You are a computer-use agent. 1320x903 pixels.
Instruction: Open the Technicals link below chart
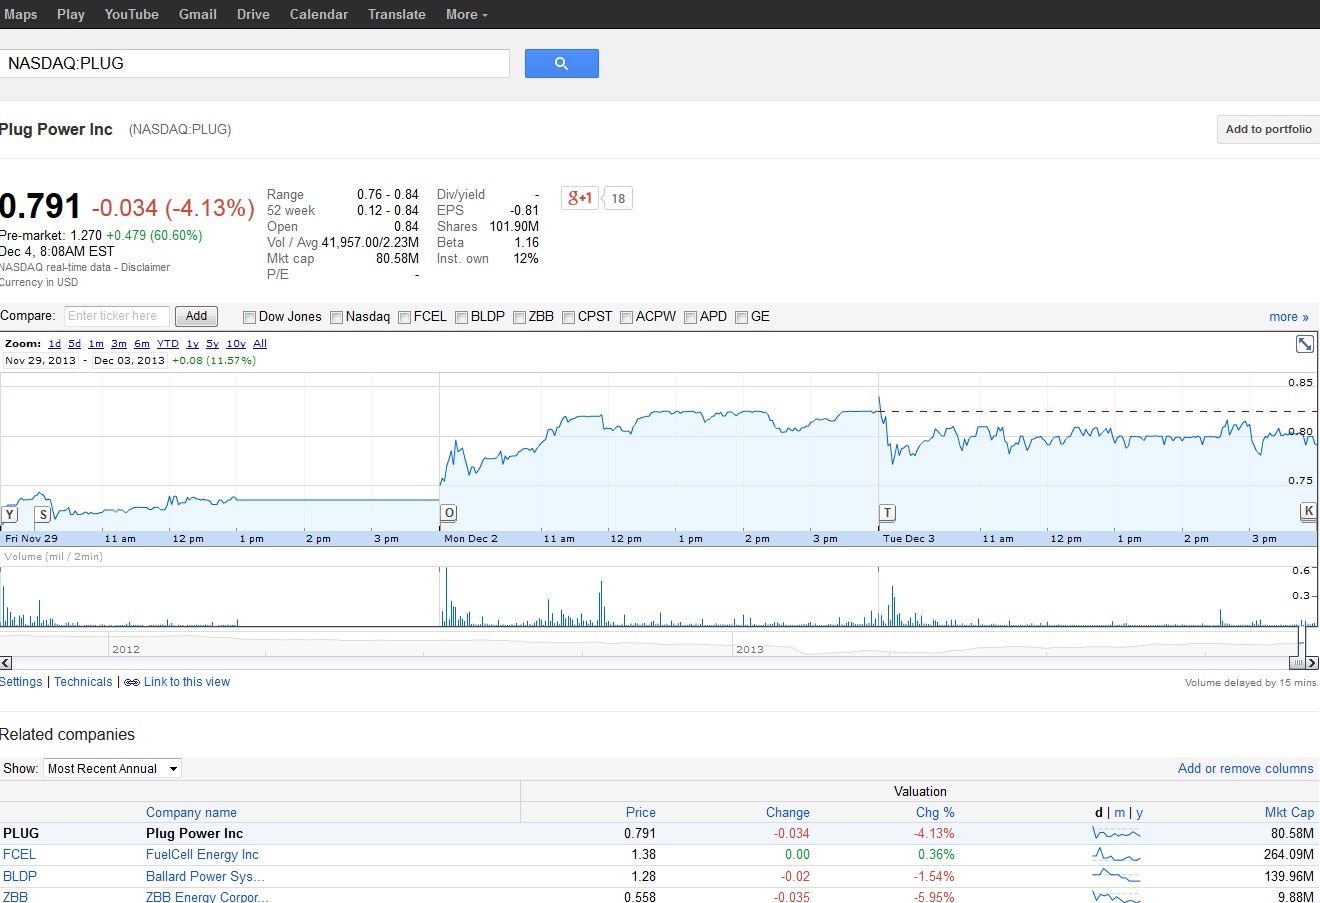[x=83, y=682]
